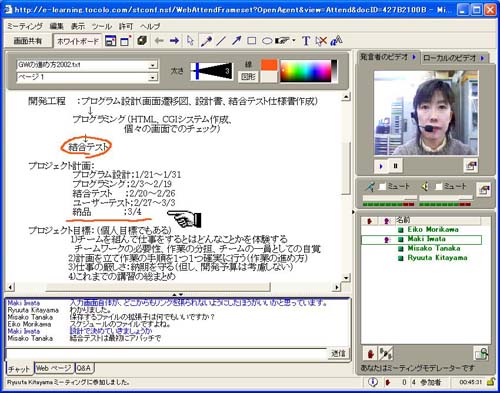The image size is (500, 393).
Task: Click the 大きさ line size slider
Action: click(211, 71)
